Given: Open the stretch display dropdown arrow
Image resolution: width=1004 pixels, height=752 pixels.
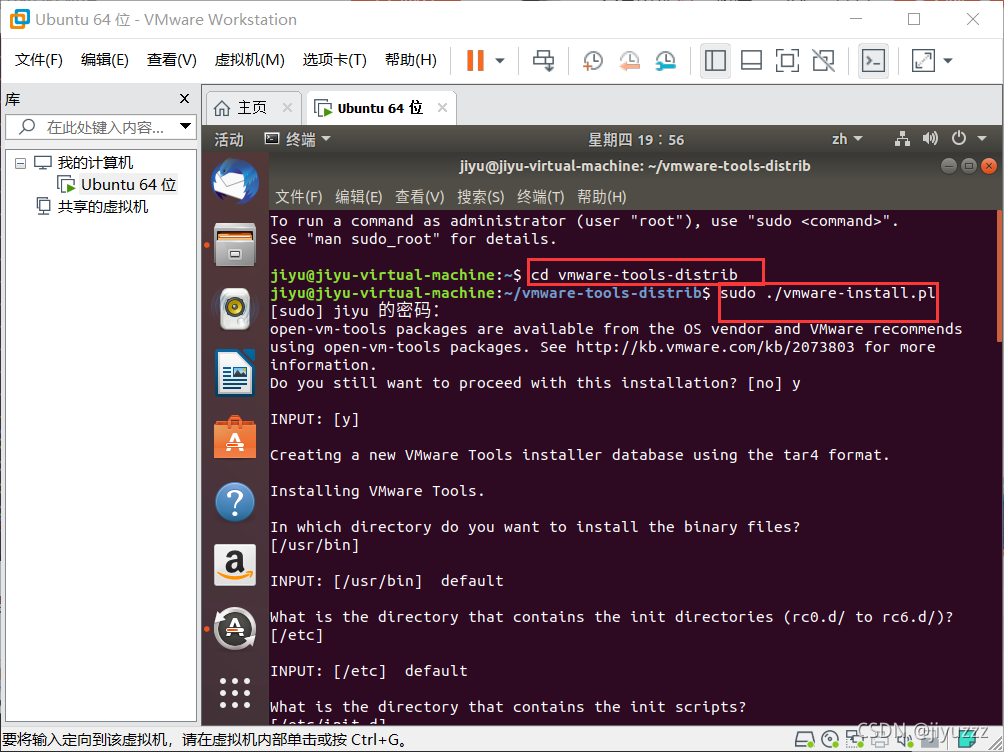Looking at the screenshot, I should (x=948, y=61).
